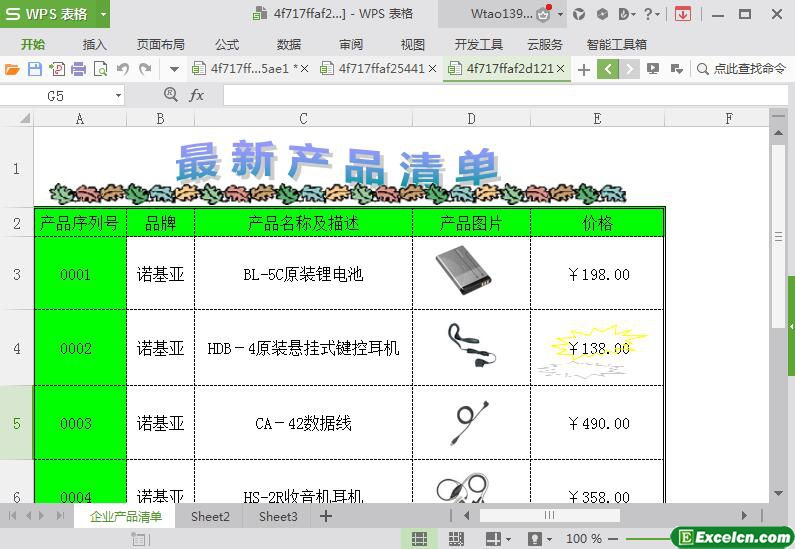
Task: Add a new document tab with plus
Action: [584, 69]
